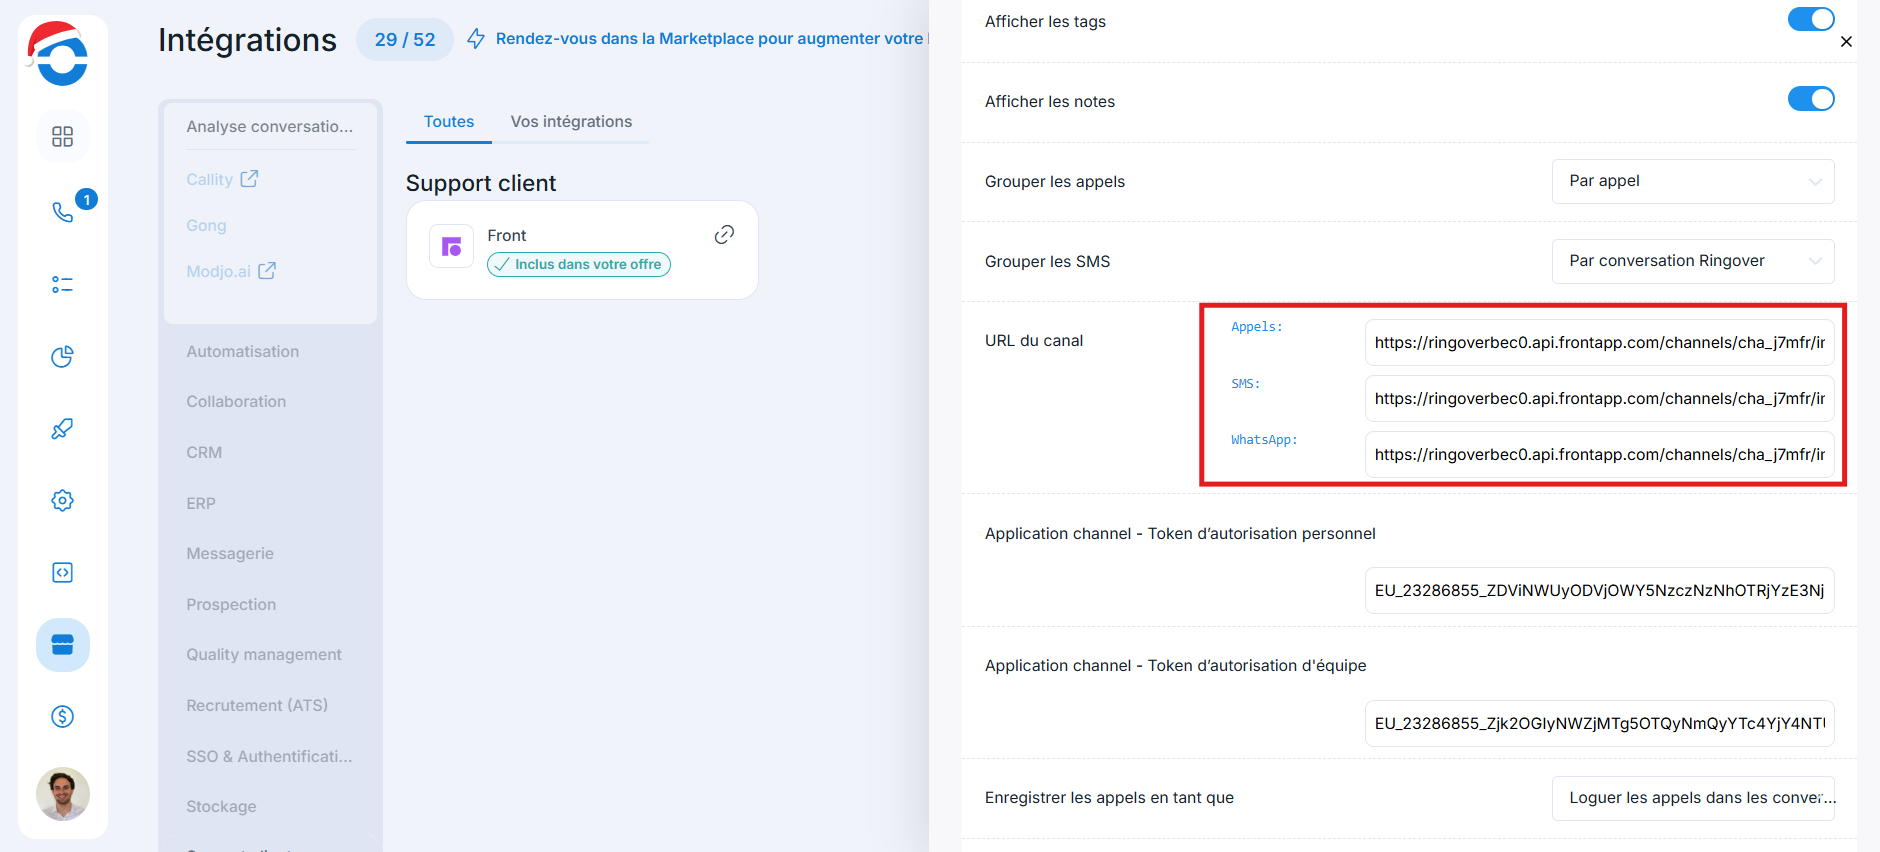
Task: Open the dashboard grid icon in sidebar
Action: (x=62, y=136)
